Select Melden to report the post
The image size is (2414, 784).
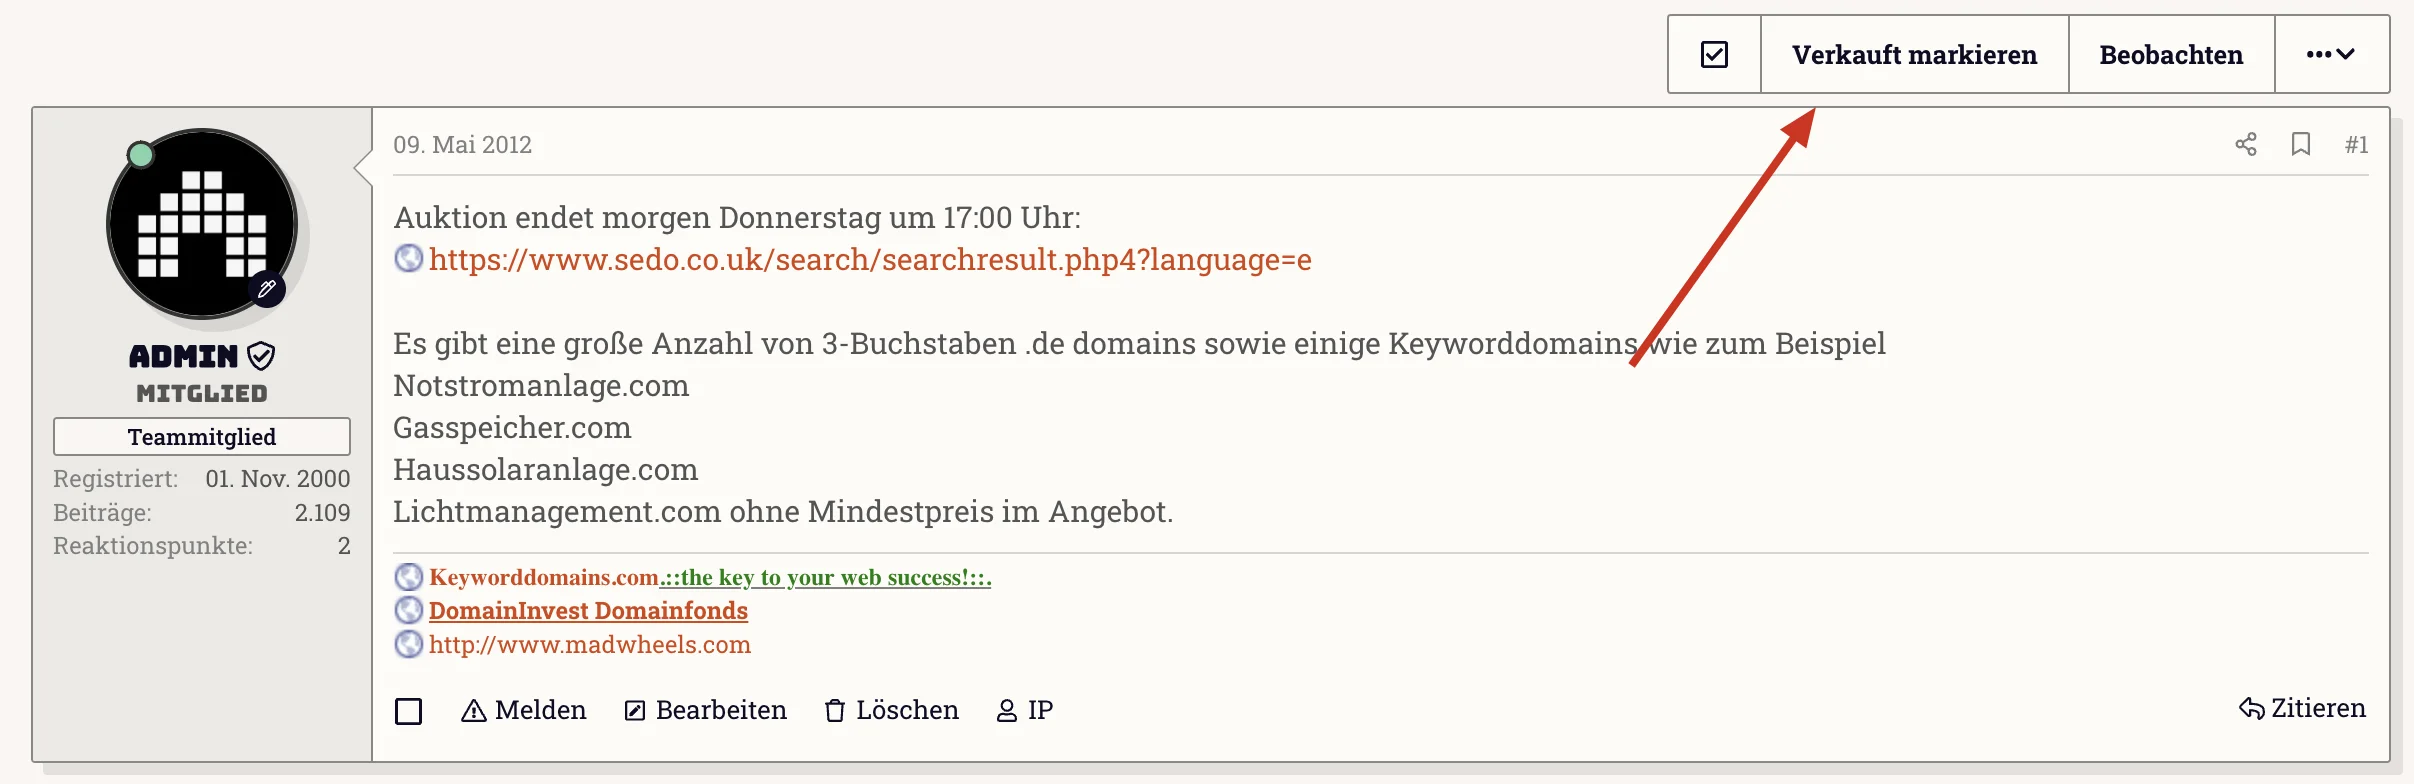523,710
